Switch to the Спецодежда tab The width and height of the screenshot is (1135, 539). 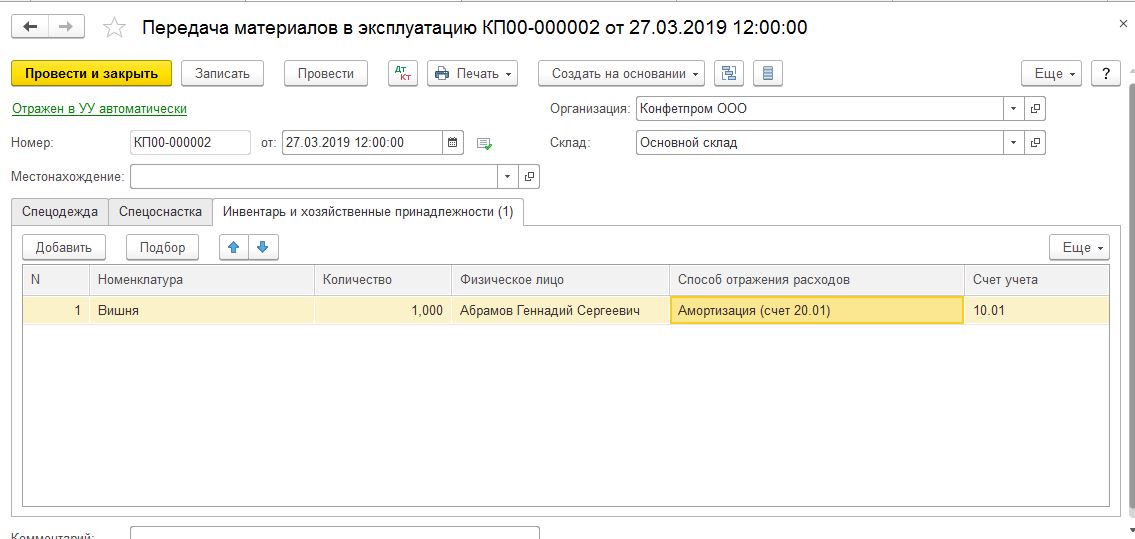[60, 211]
